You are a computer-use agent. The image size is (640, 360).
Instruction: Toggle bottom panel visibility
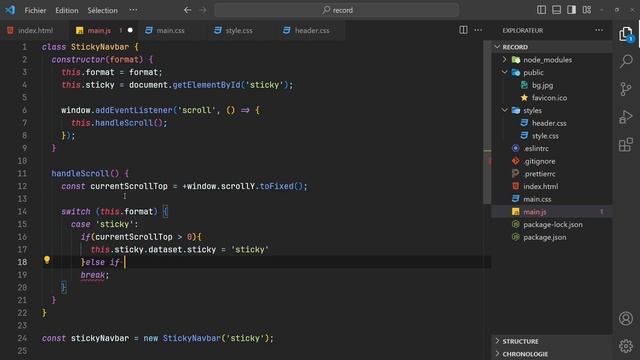[556, 10]
